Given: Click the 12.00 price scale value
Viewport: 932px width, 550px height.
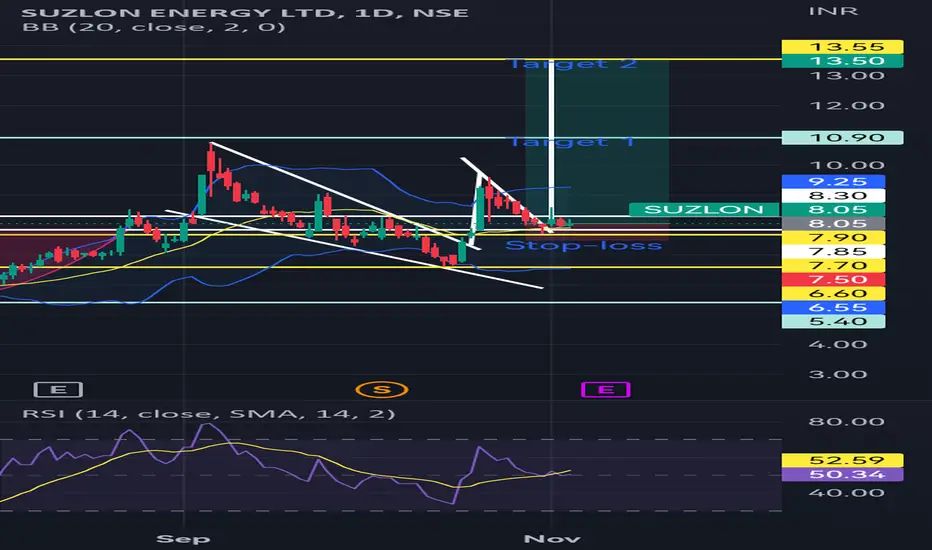Looking at the screenshot, I should coord(846,106).
